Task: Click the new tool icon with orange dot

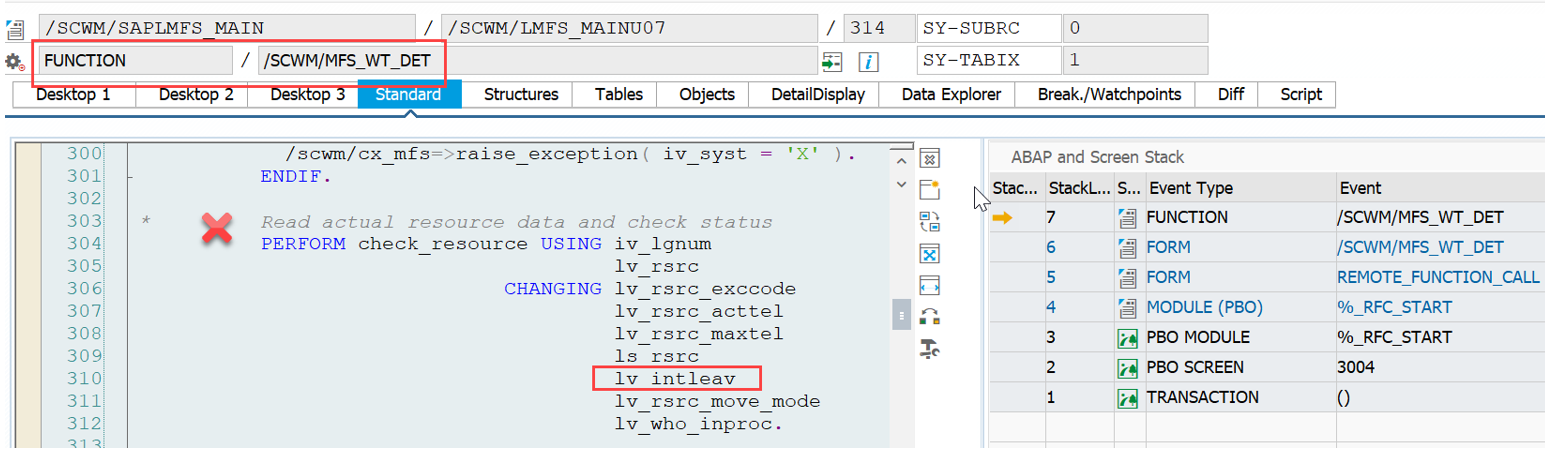Action: (930, 189)
